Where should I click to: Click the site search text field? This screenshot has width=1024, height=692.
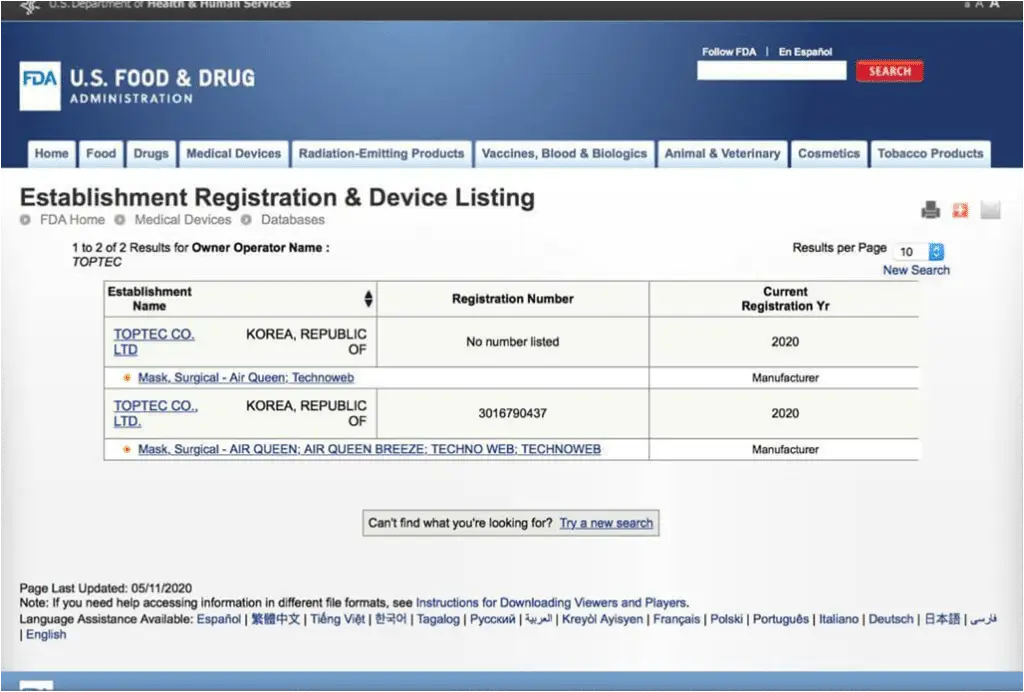click(x=771, y=71)
